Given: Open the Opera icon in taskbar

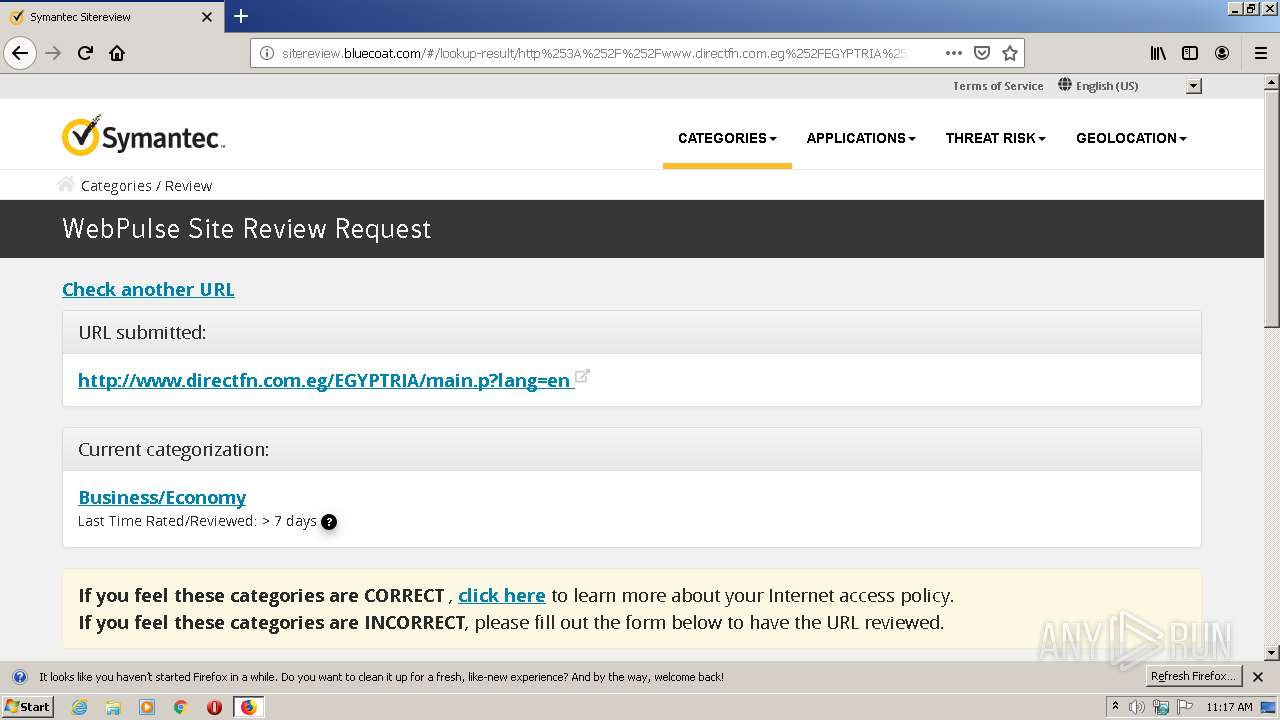Looking at the screenshot, I should point(214,707).
